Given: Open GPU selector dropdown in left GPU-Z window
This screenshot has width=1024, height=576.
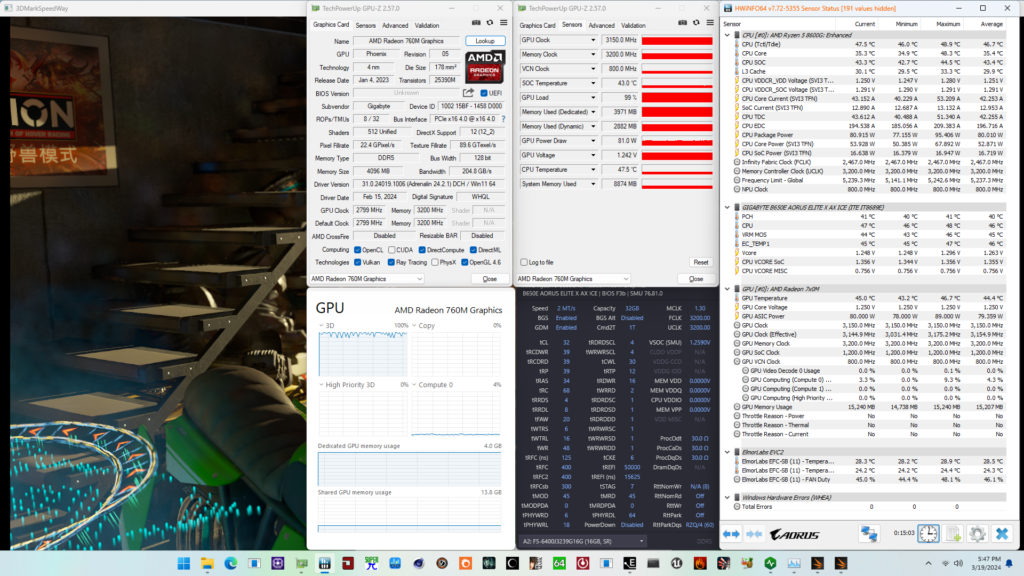Looking at the screenshot, I should (x=366, y=279).
